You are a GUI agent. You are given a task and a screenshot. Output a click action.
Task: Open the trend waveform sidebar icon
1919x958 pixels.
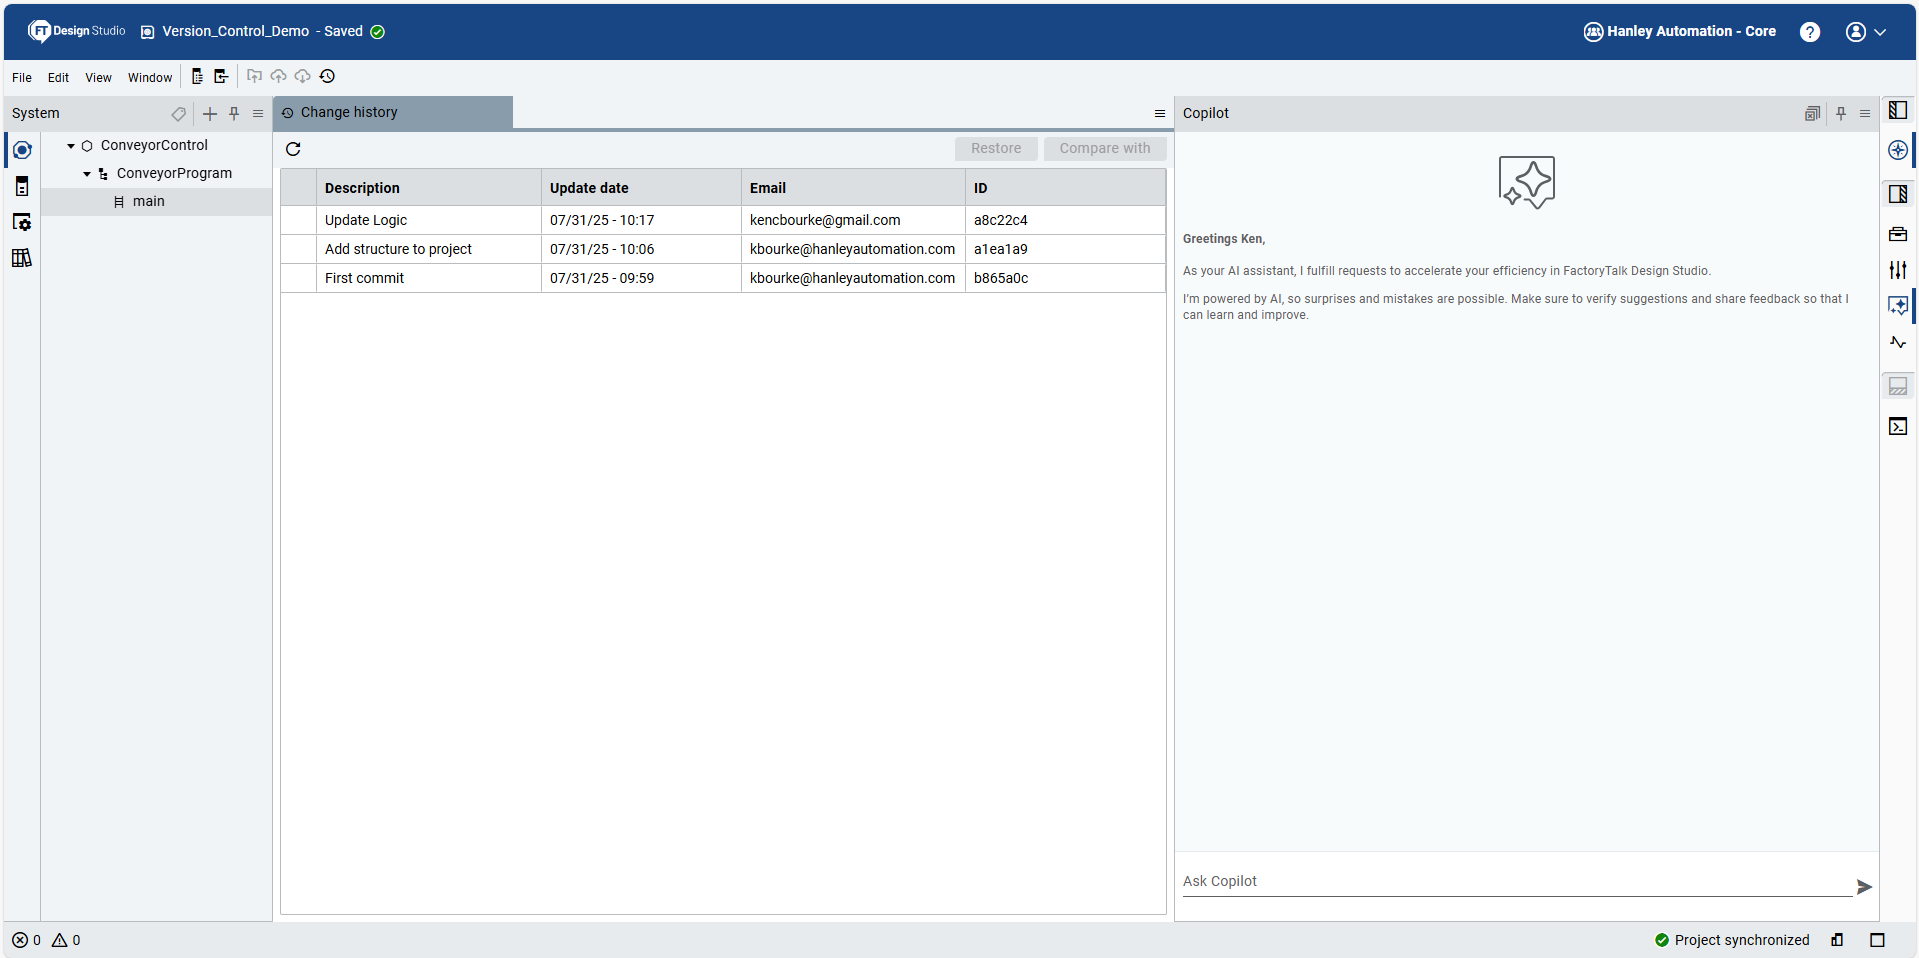click(1898, 342)
